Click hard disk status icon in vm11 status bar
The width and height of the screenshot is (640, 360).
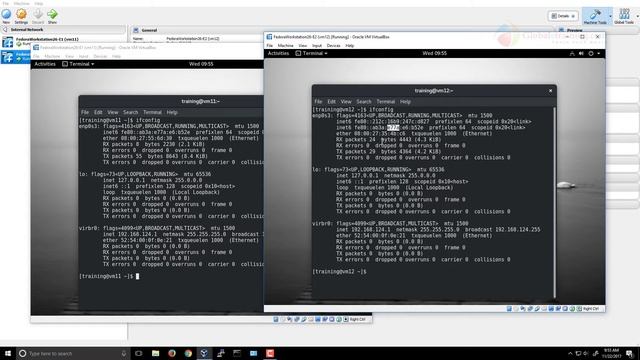coord(276,320)
